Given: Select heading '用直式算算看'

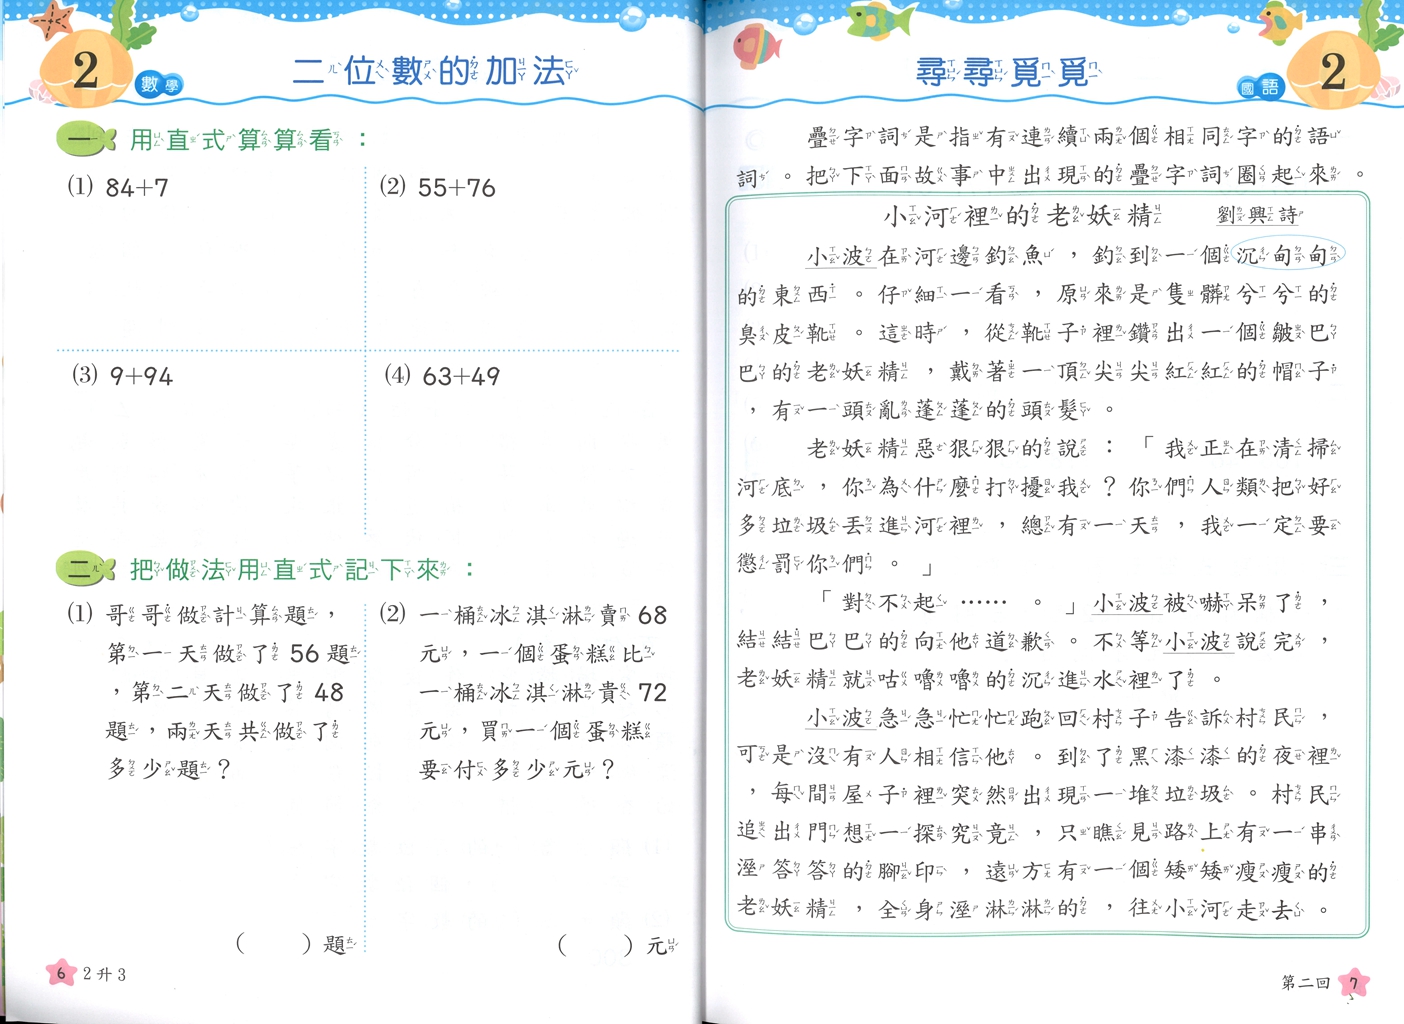Looking at the screenshot, I should coord(237,140).
